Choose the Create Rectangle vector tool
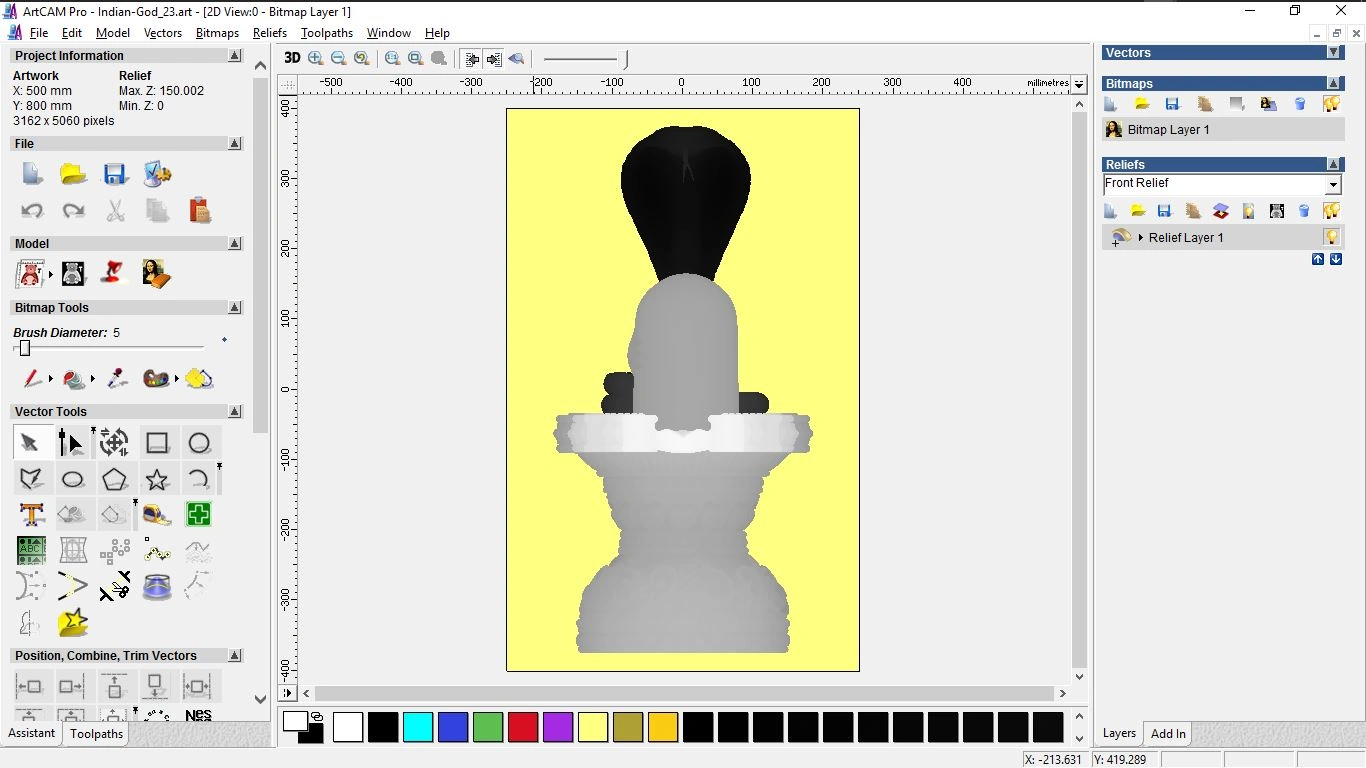 tap(157, 443)
